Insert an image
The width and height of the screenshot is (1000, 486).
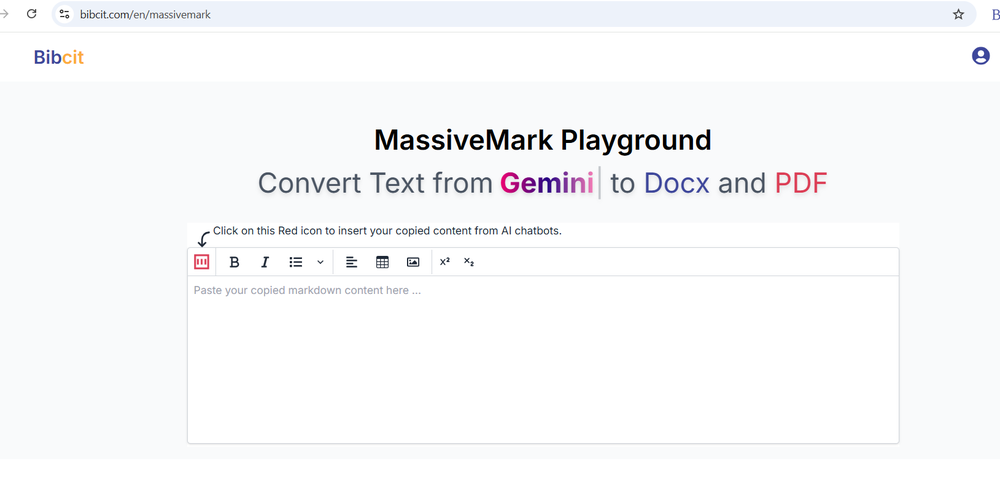(413, 262)
